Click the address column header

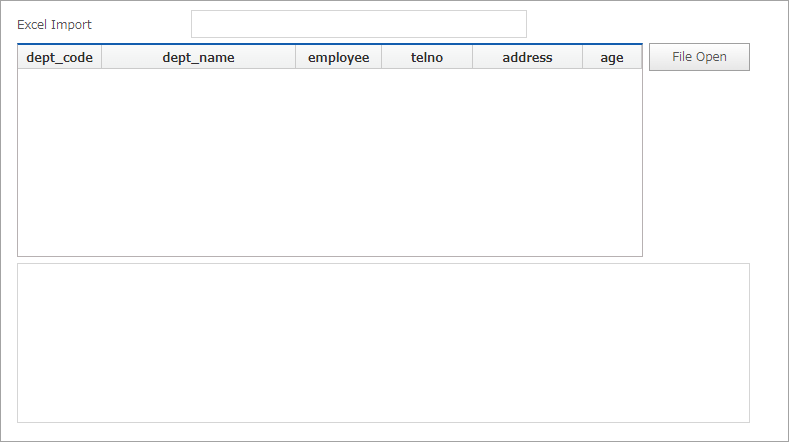coord(527,58)
